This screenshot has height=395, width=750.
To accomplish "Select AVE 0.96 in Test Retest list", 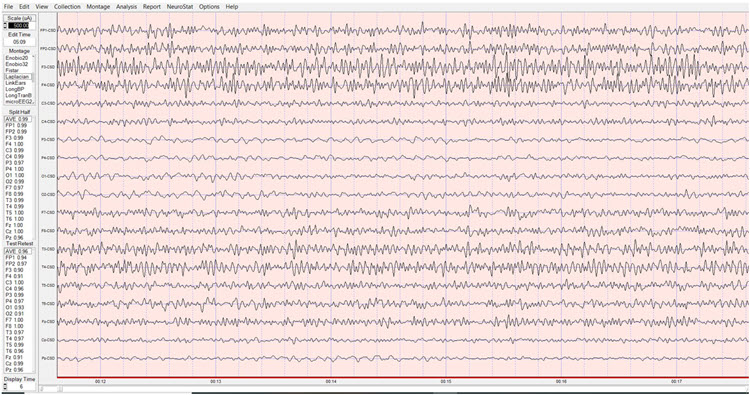I will coord(17,251).
